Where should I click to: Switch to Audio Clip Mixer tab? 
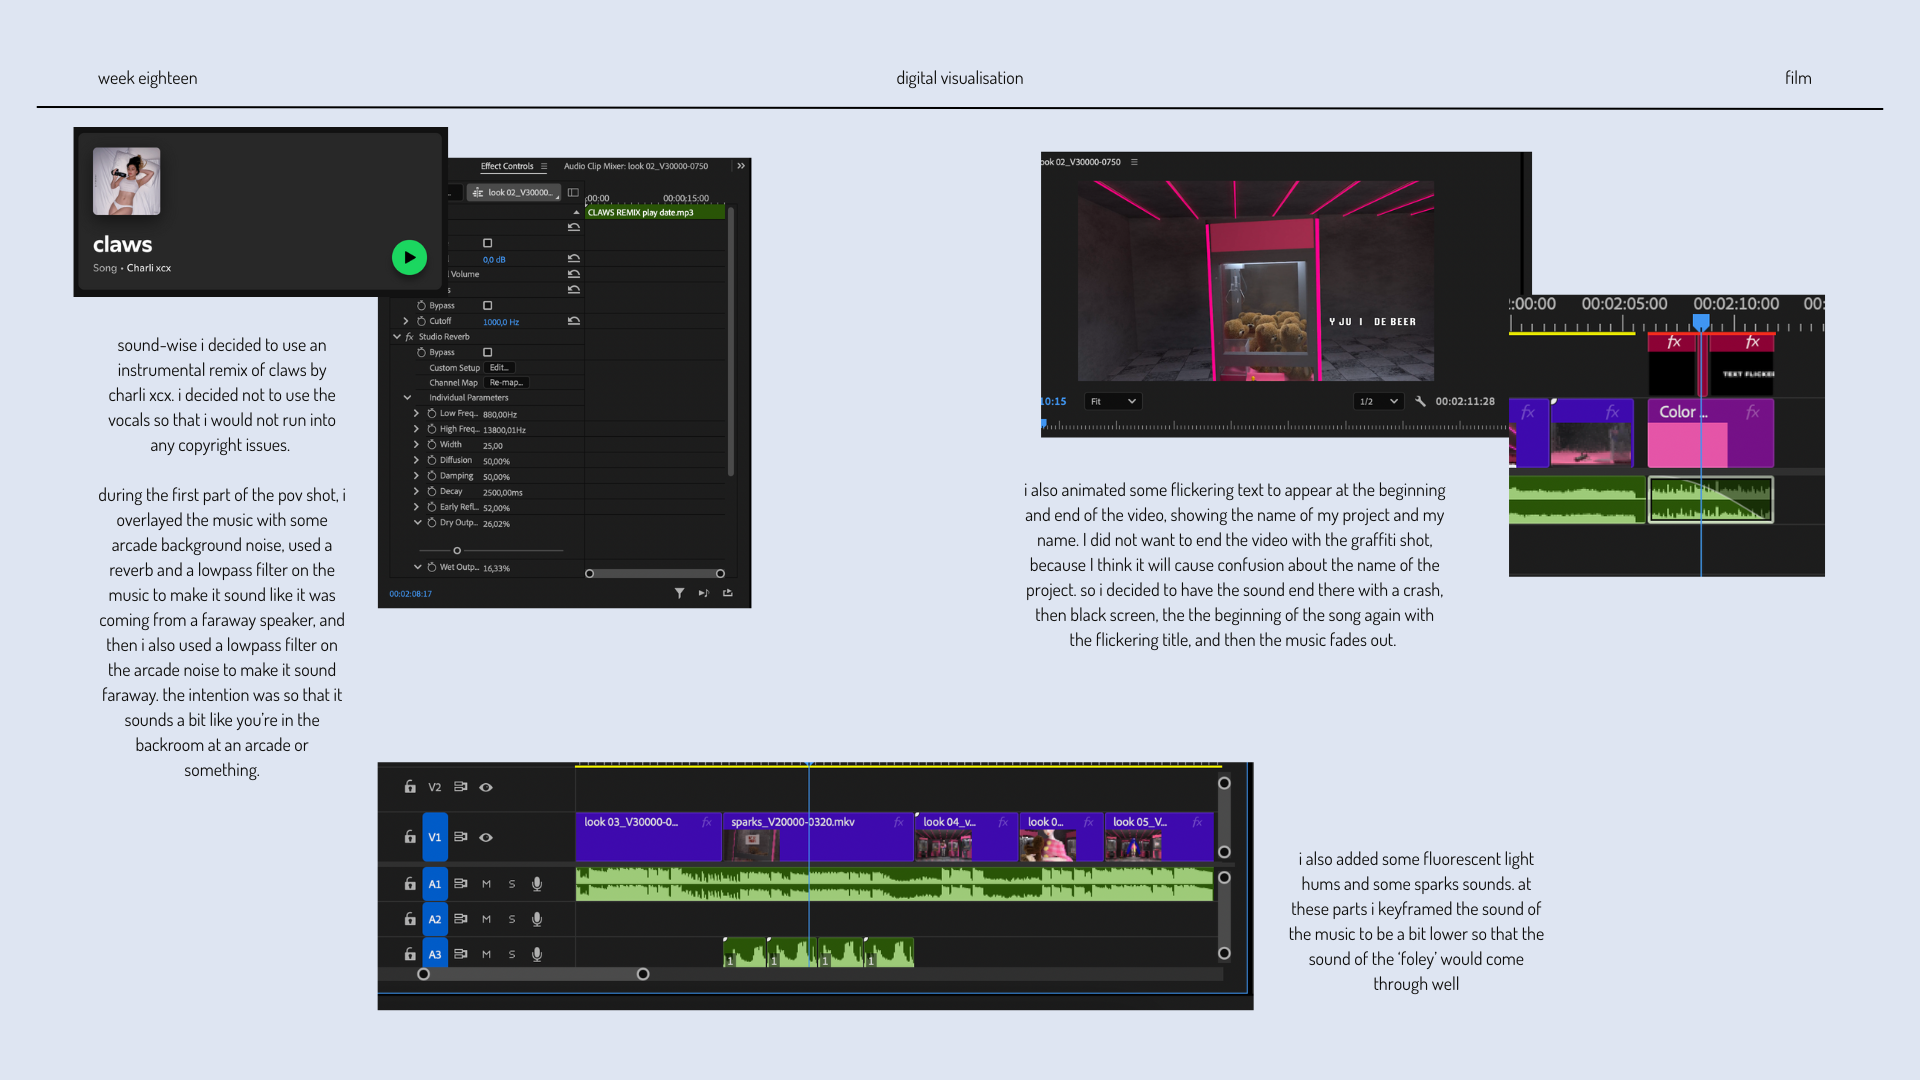tap(635, 166)
